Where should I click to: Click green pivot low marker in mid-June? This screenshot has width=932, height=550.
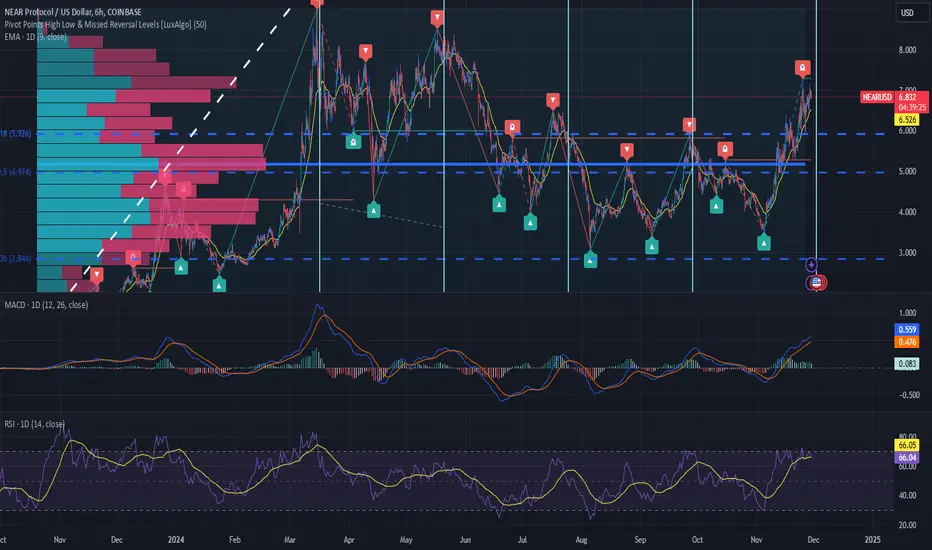[499, 204]
